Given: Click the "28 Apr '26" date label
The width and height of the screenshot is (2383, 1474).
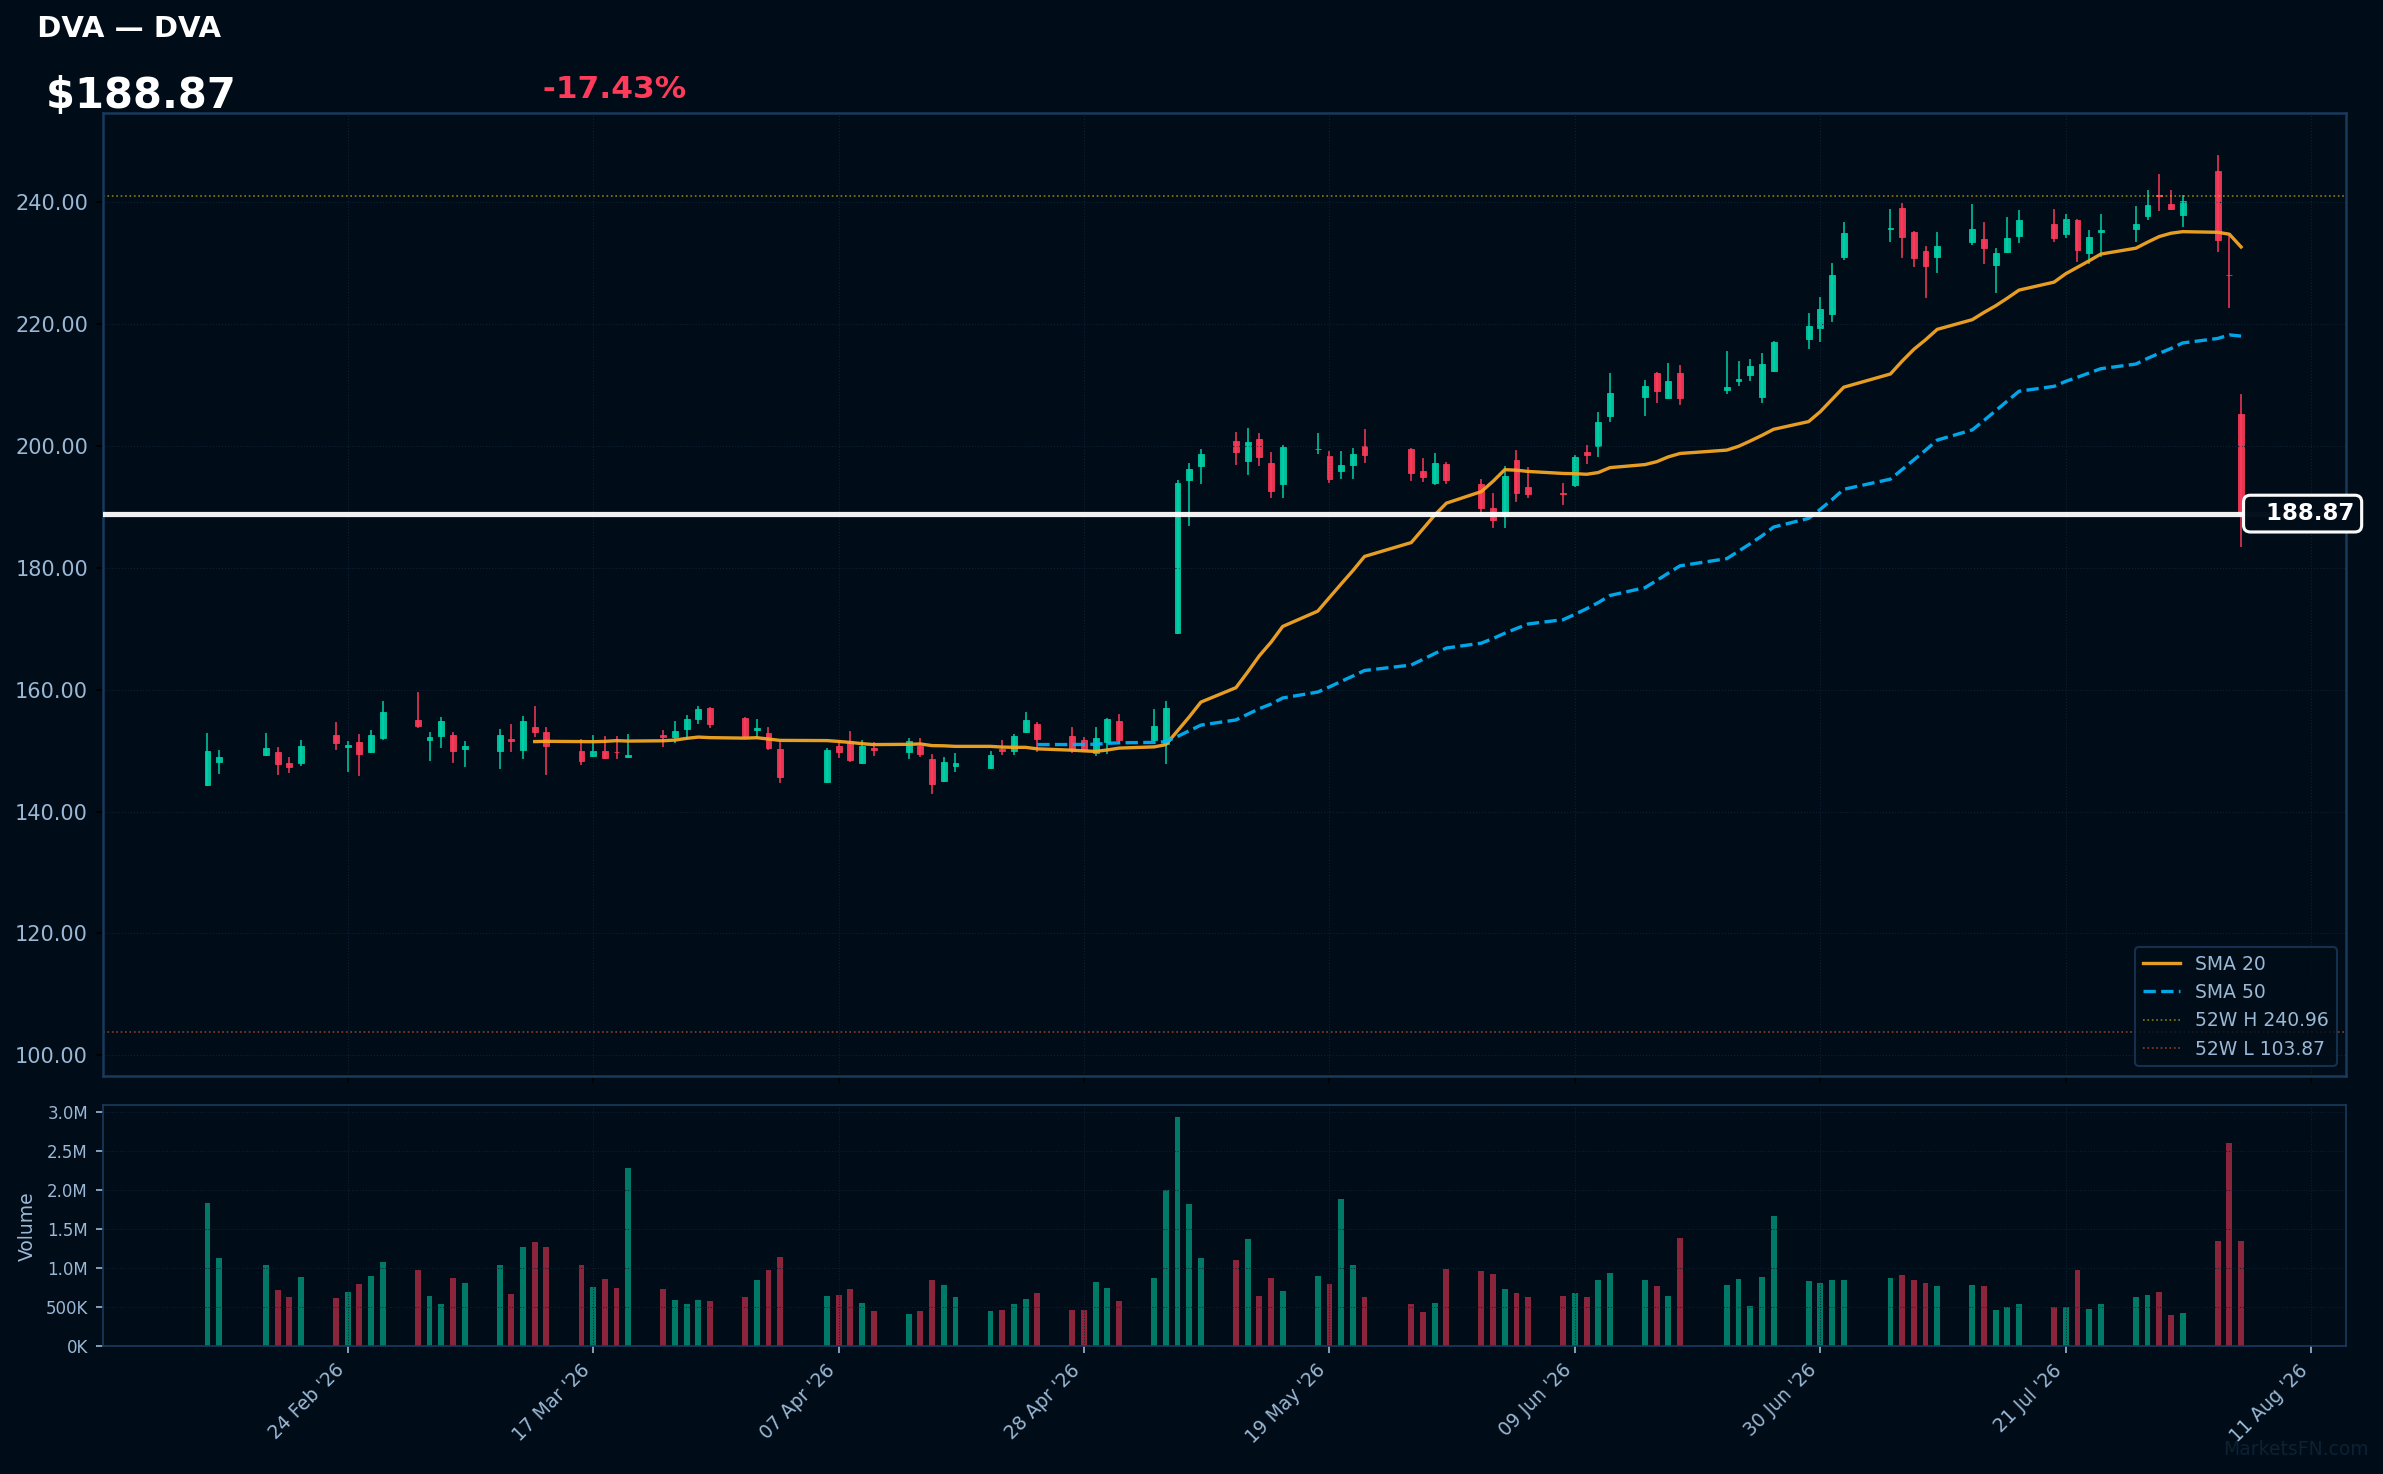Looking at the screenshot, I should [1041, 1402].
